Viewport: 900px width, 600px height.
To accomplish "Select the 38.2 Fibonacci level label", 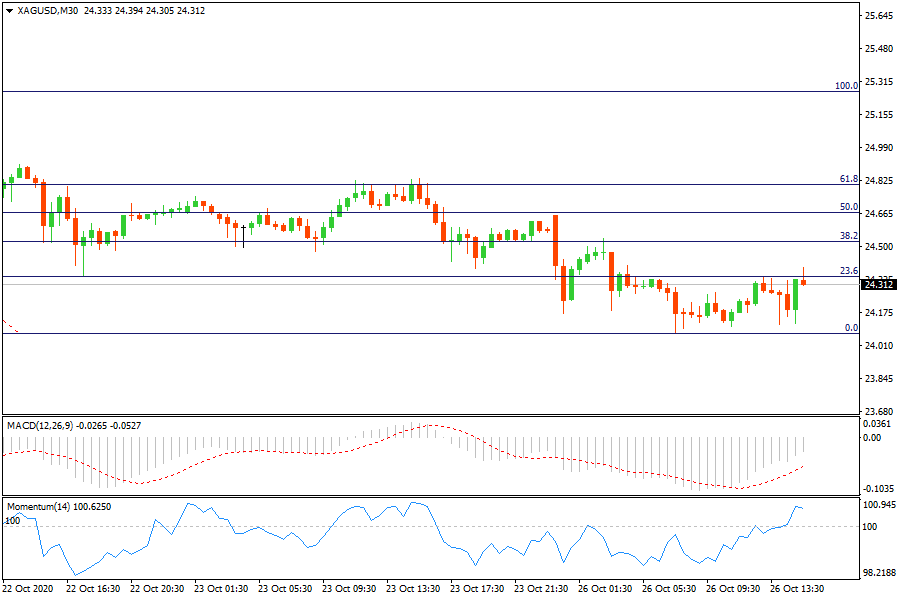I will pos(848,237).
